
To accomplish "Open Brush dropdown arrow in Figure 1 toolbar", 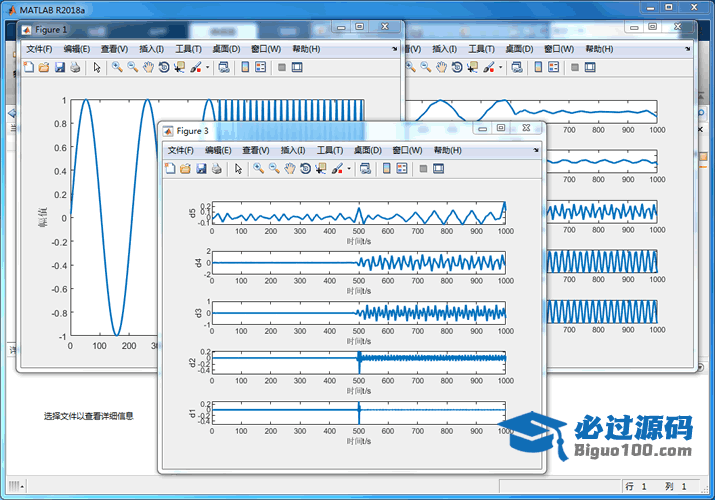I will tap(207, 67).
